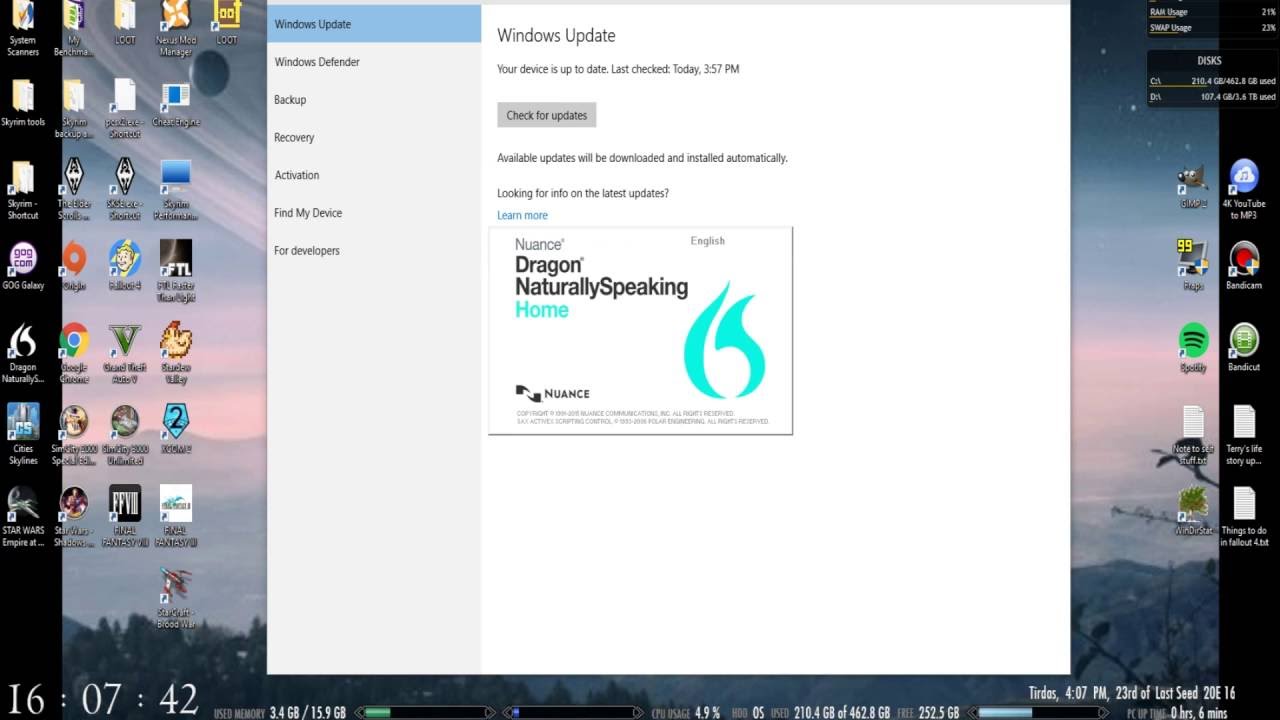Click the C:\ disk usage entry in the widget
Screen dimensions: 1280x720
tap(1212, 81)
